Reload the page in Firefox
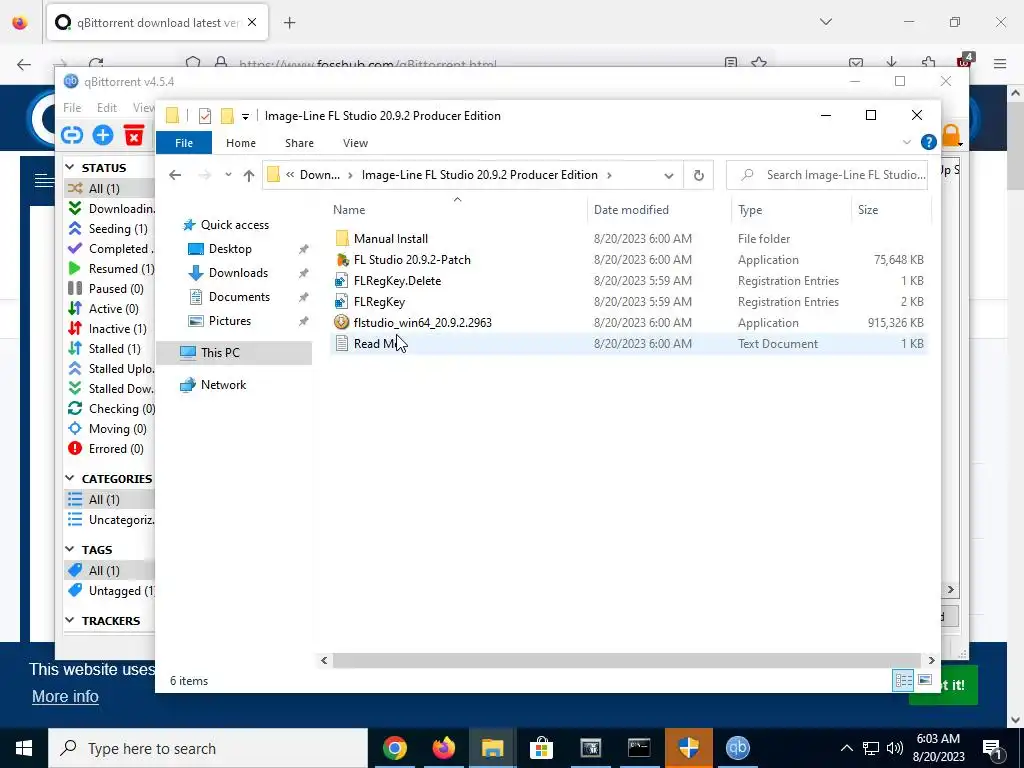 [x=96, y=64]
